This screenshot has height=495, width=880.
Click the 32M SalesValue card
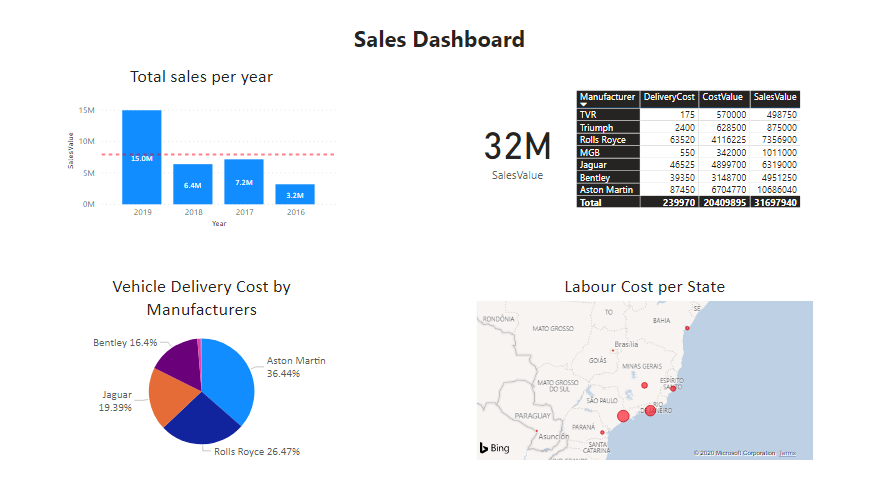(x=517, y=154)
